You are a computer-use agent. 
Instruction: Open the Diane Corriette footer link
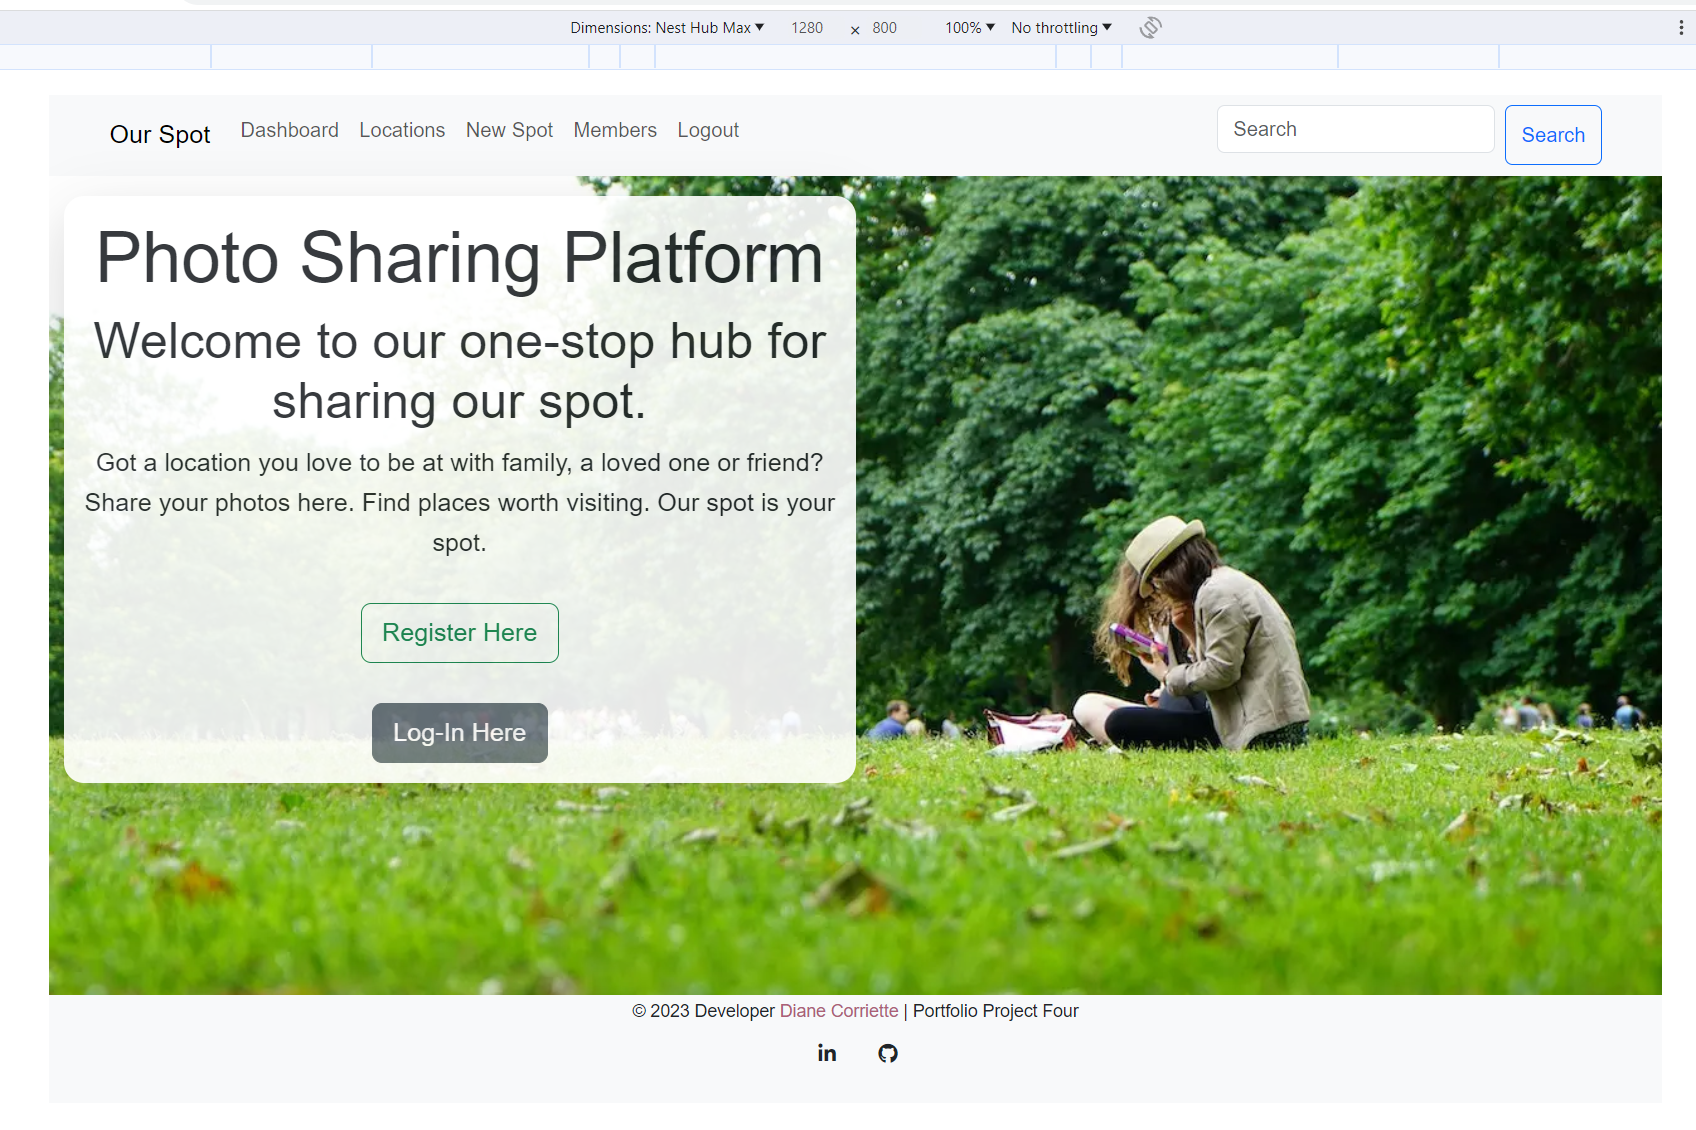tap(839, 1011)
